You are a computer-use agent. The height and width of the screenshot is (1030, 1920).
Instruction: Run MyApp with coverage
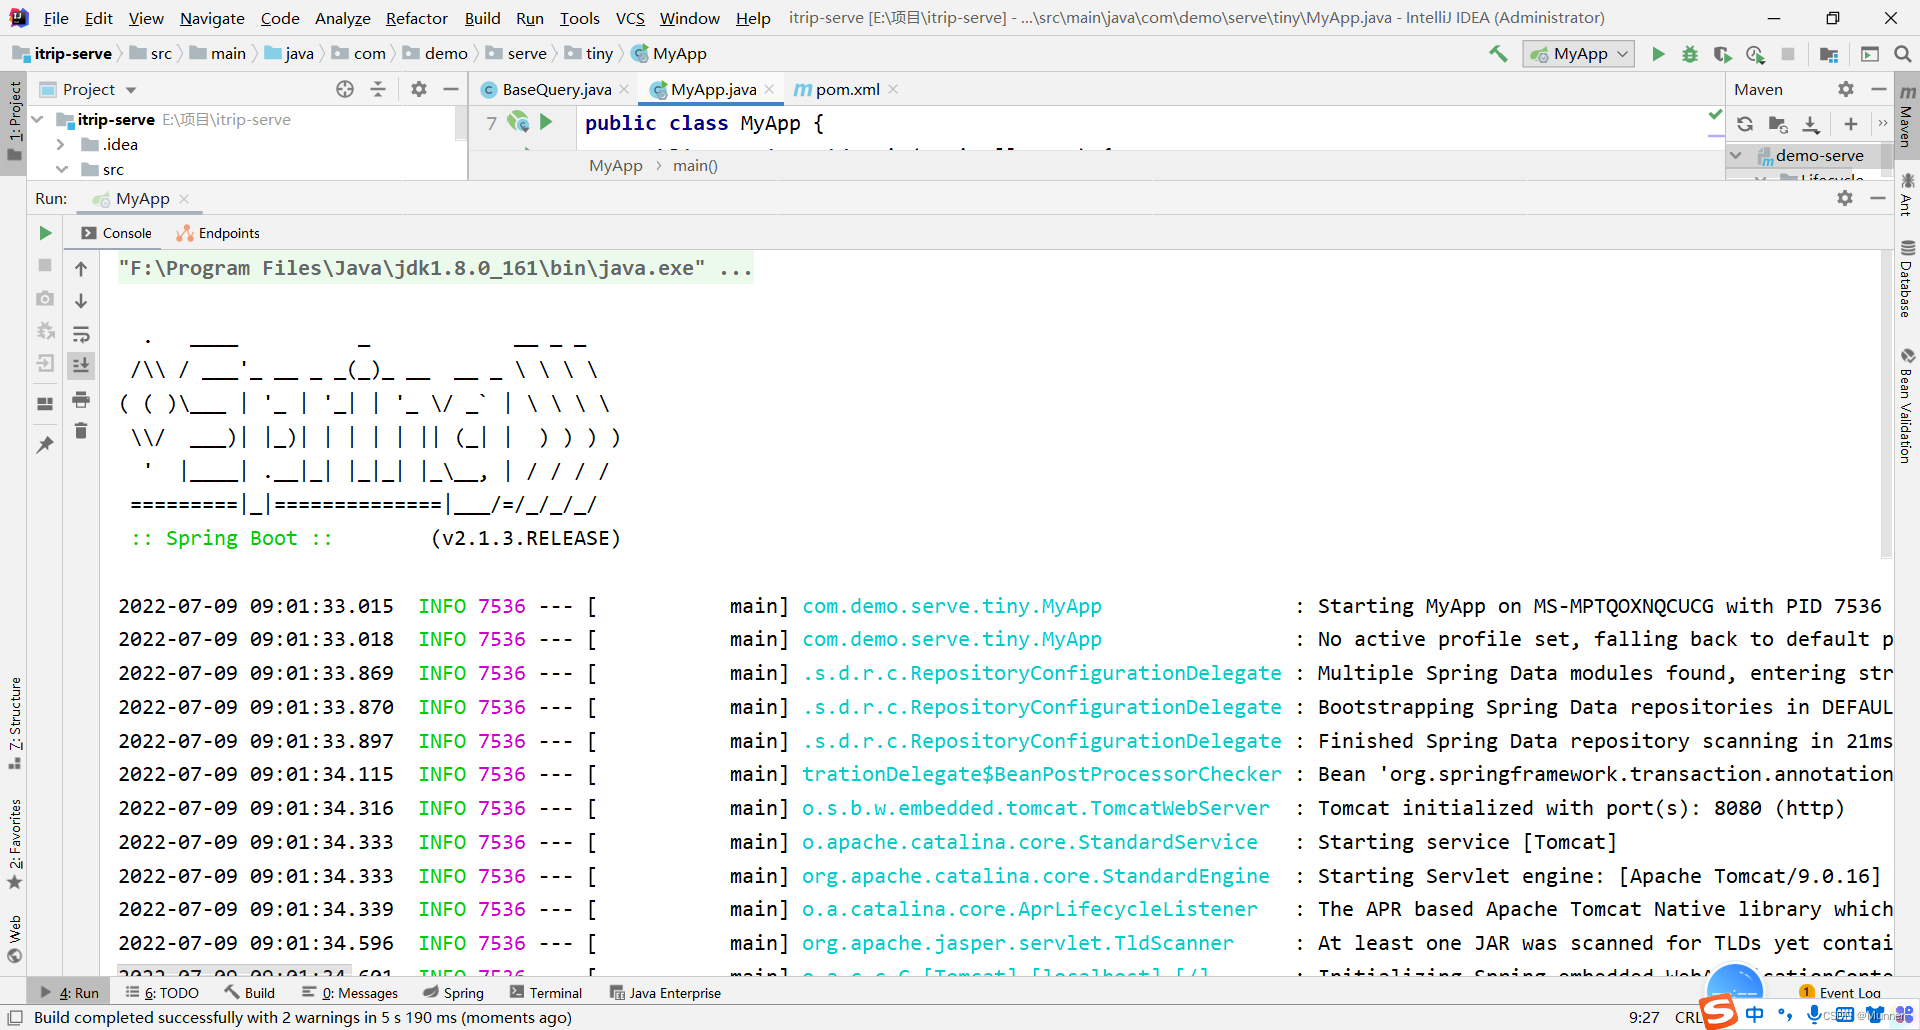point(1723,54)
